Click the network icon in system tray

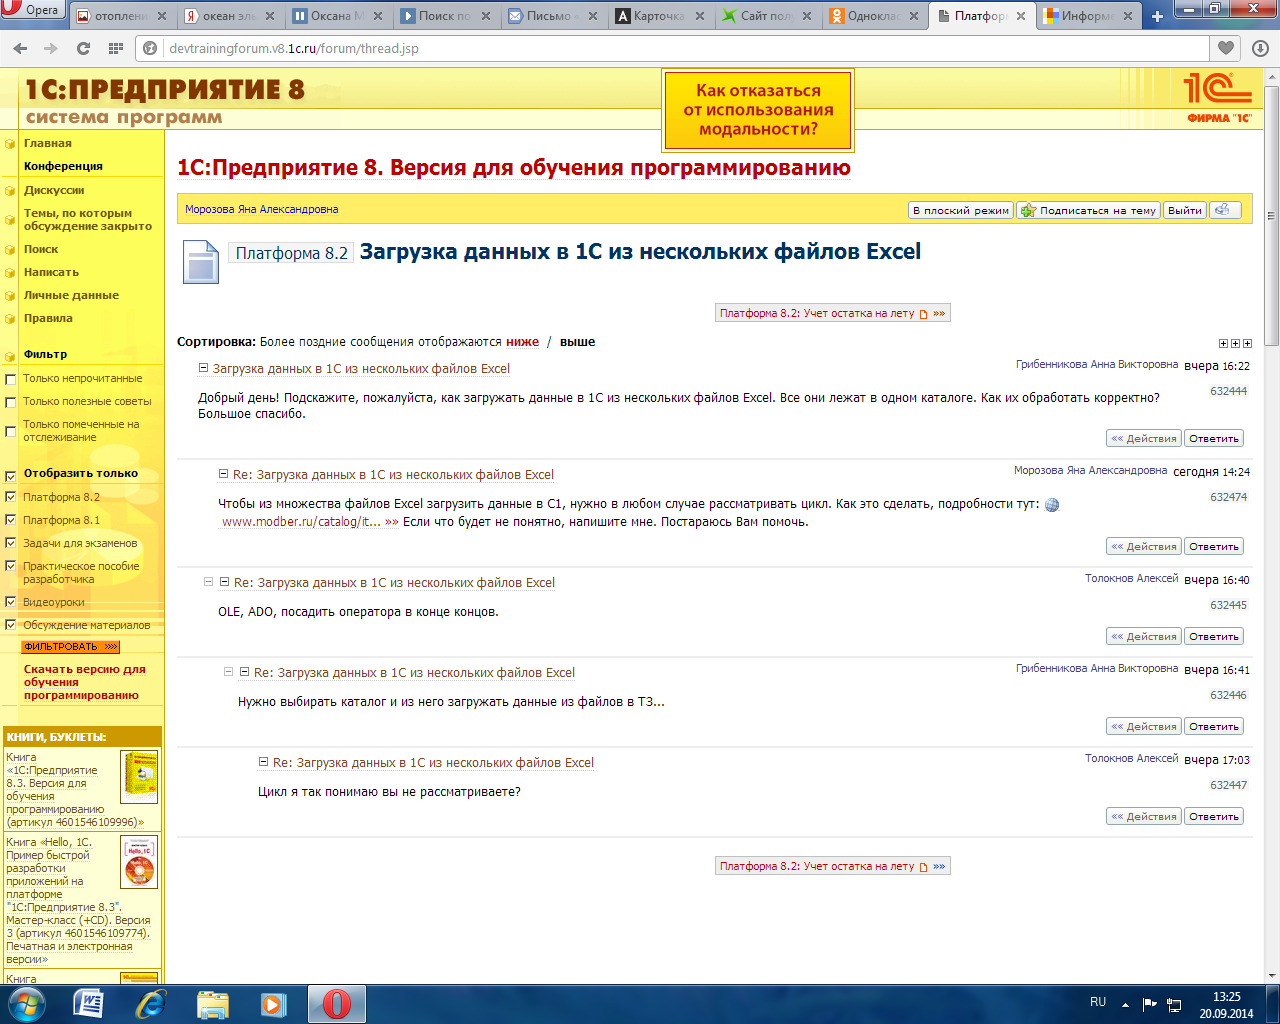pos(1174,1004)
